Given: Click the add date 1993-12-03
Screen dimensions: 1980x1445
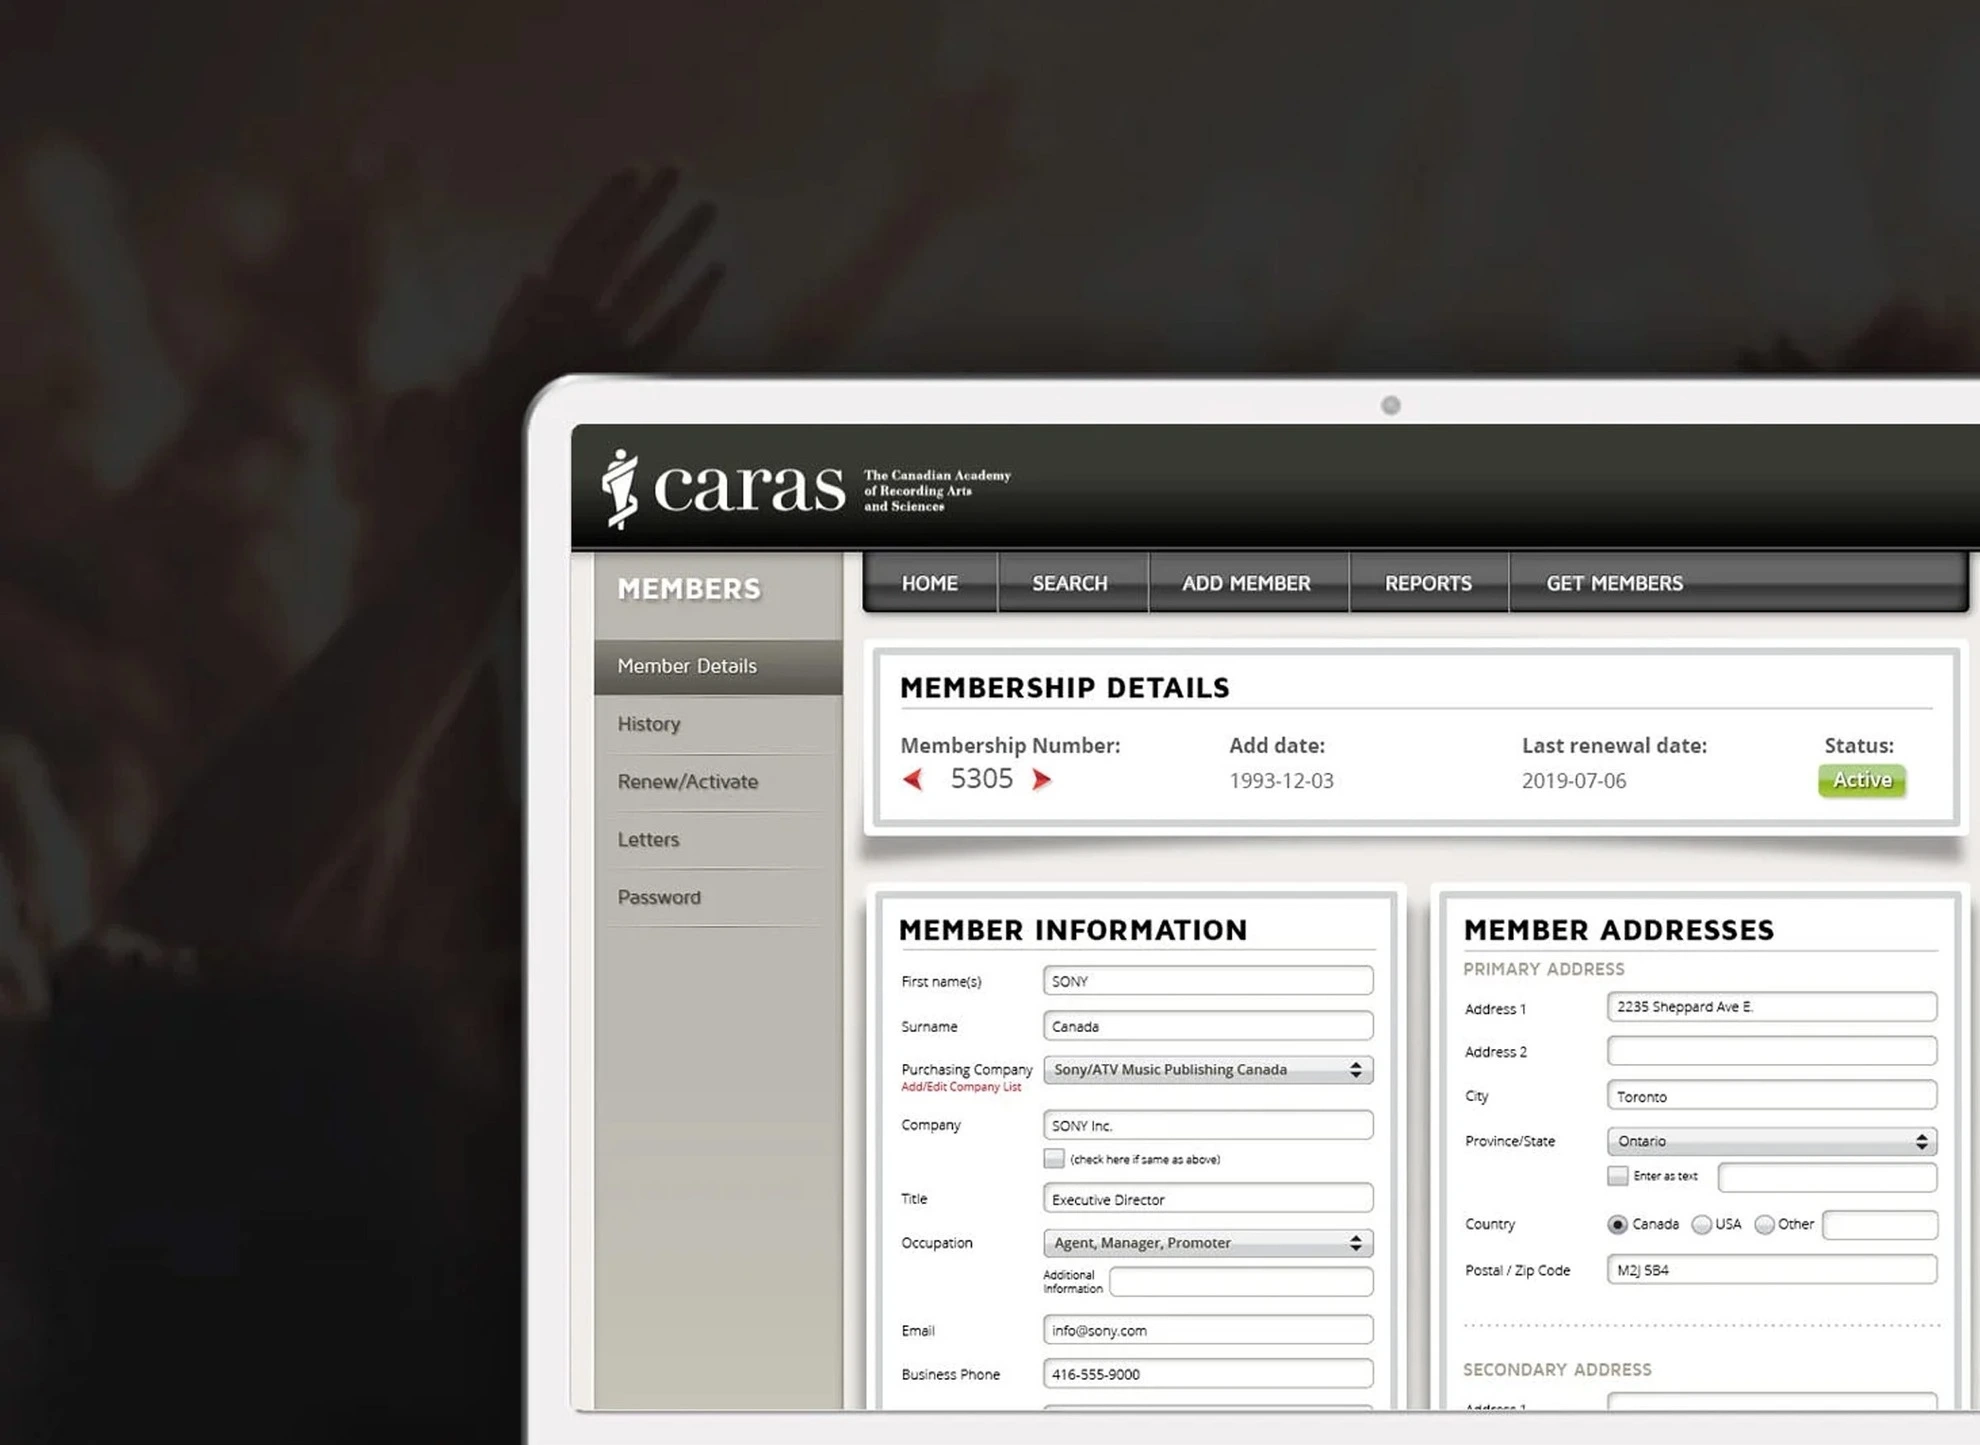Looking at the screenshot, I should 1281,781.
